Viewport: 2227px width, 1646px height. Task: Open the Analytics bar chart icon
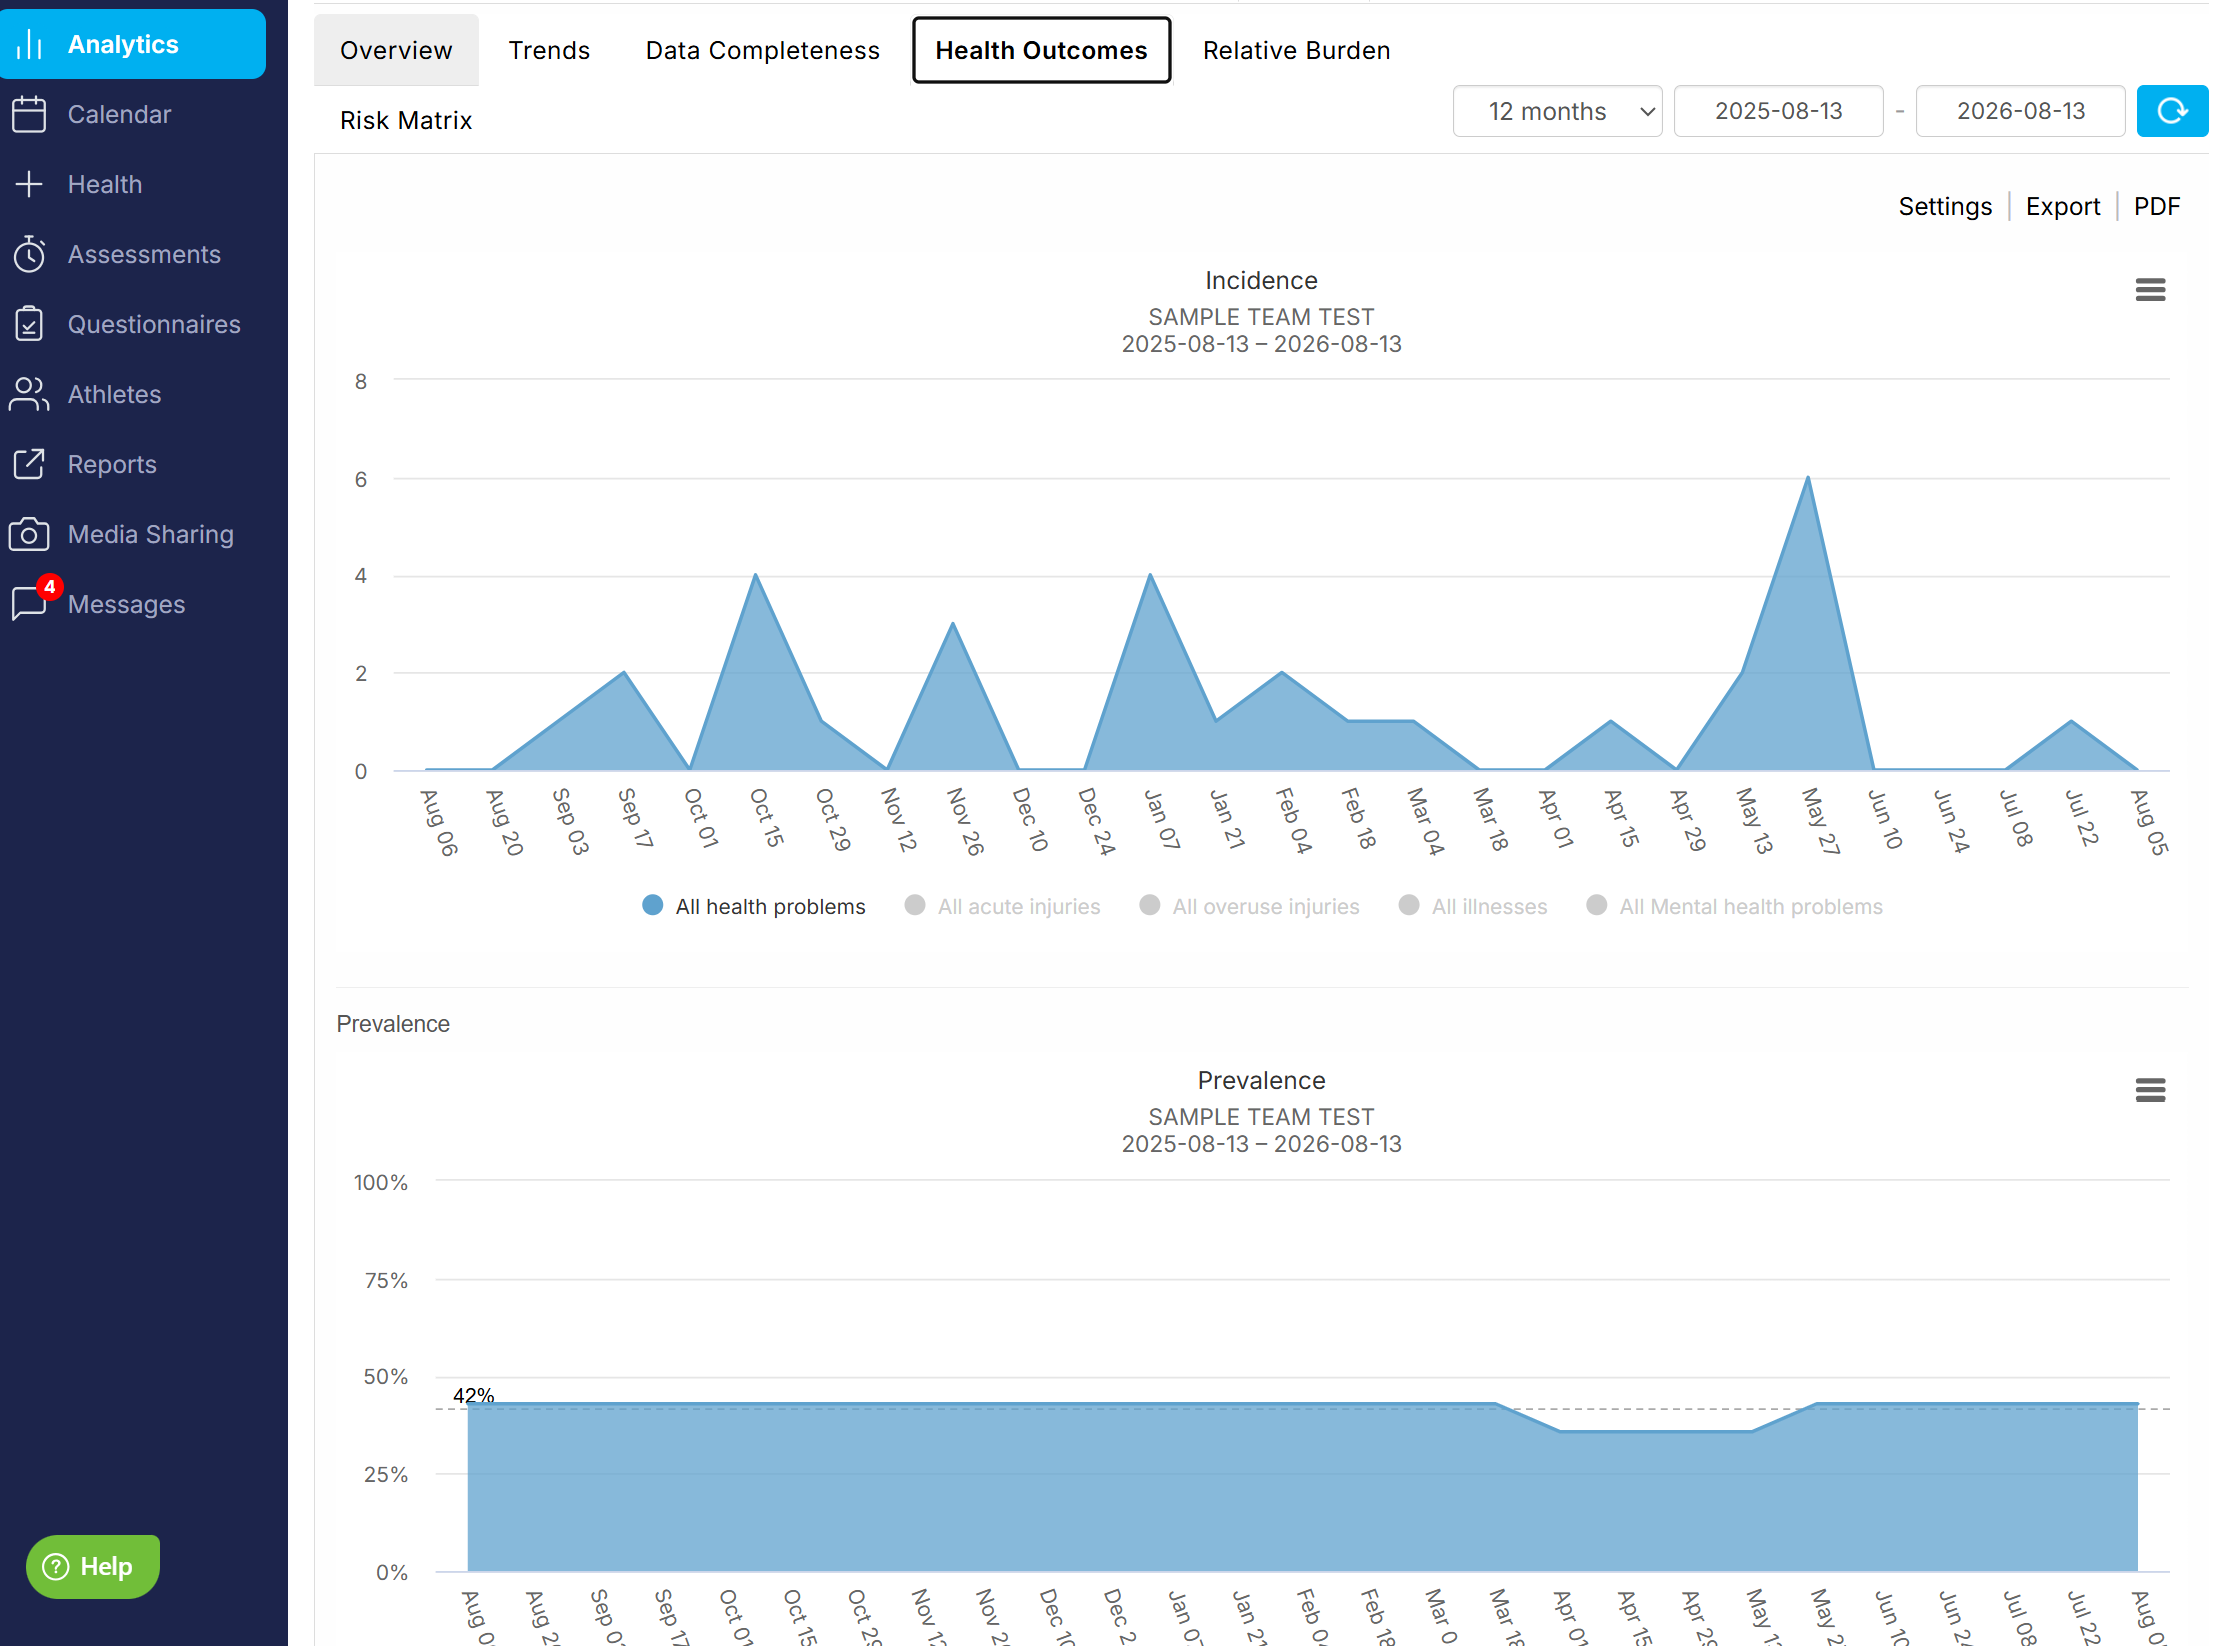point(30,44)
